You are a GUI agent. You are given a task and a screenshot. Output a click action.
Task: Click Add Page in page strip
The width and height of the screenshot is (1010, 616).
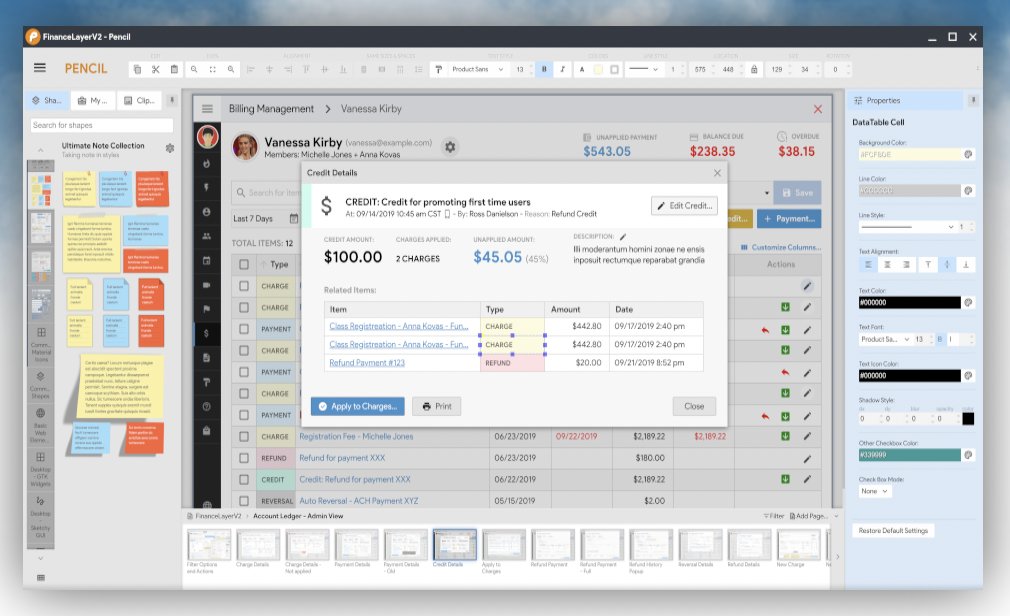pyautogui.click(x=808, y=516)
